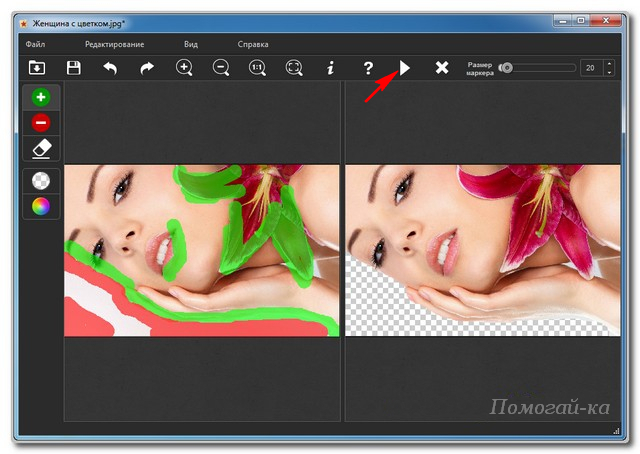Click marker size value field 20
The width and height of the screenshot is (640, 454).
pyautogui.click(x=591, y=68)
